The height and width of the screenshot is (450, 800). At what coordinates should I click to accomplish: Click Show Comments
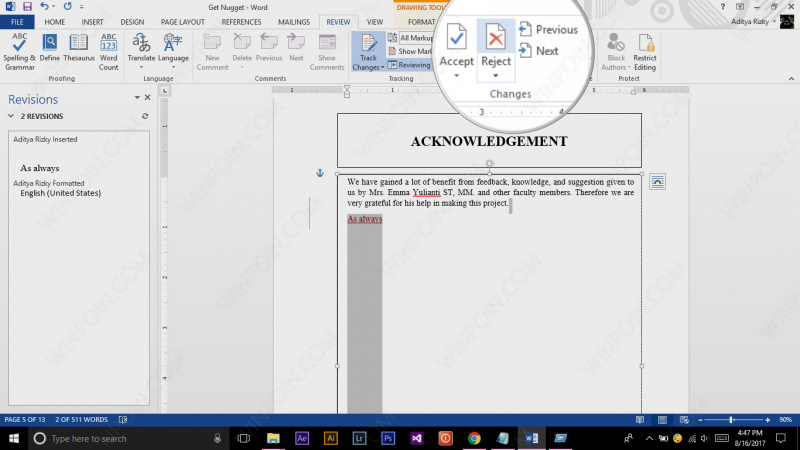tap(327, 52)
